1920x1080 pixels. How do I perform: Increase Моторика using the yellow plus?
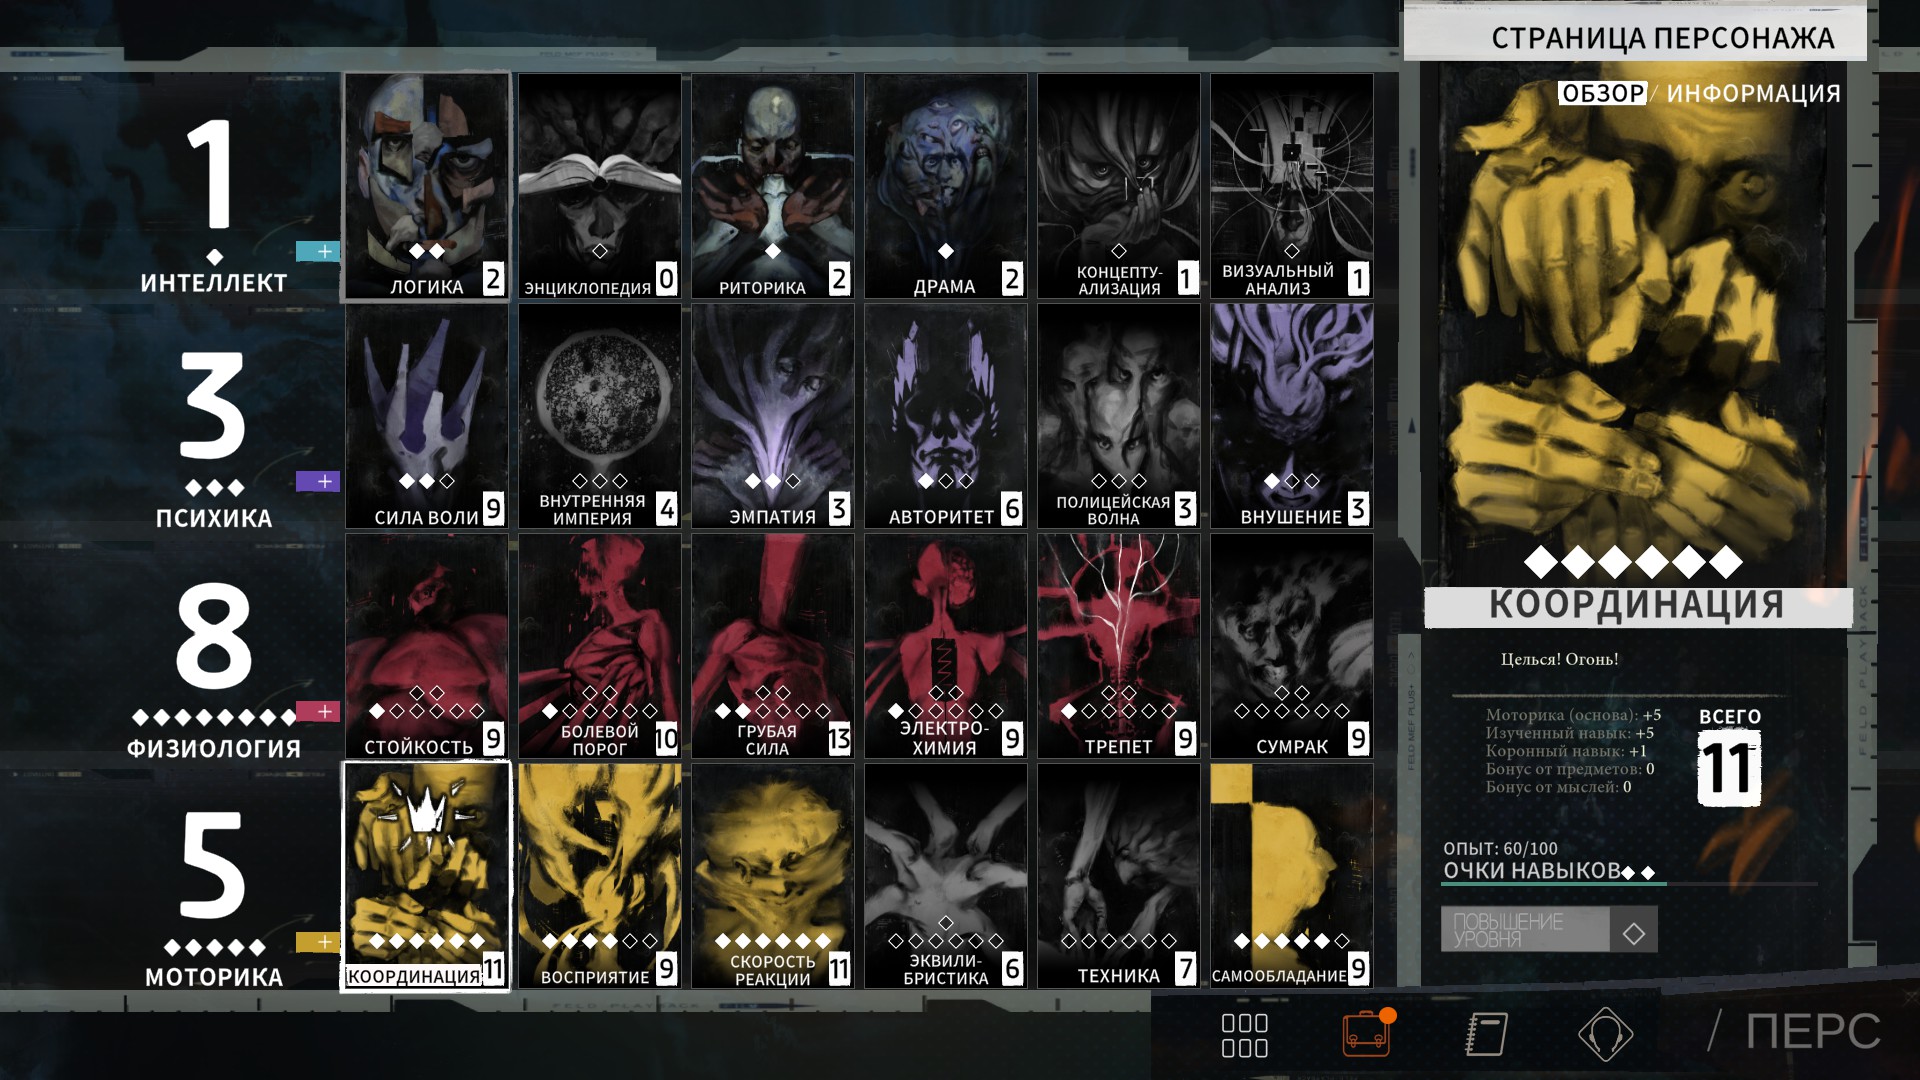318,942
